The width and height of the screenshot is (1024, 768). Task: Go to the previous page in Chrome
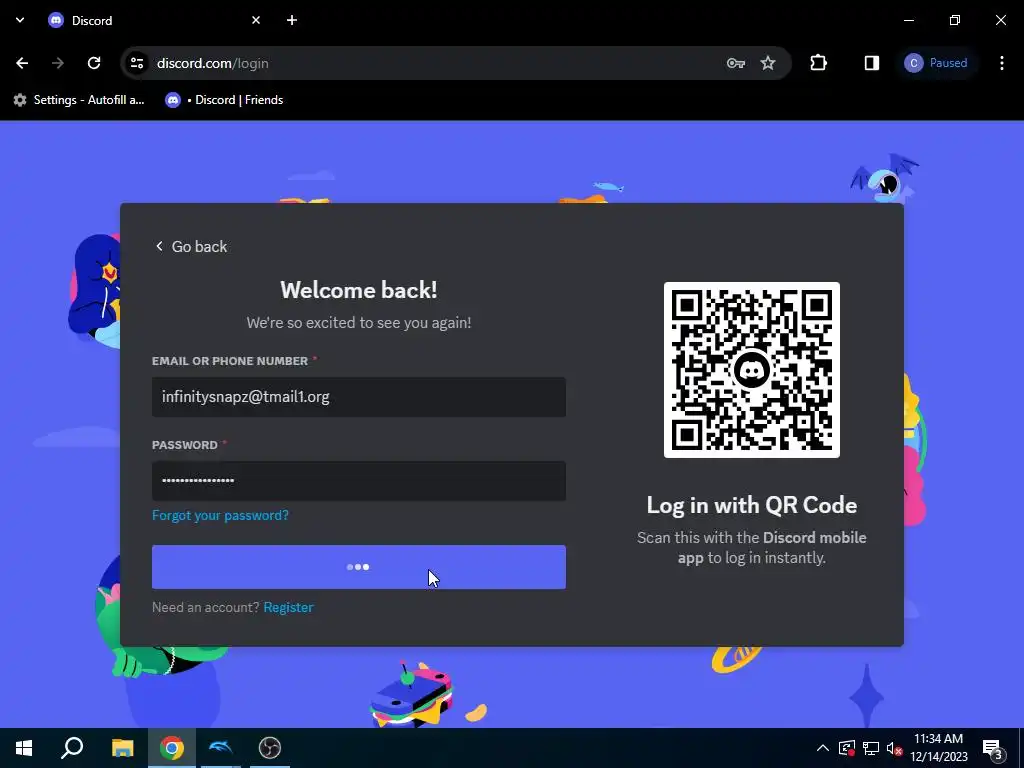click(x=22, y=63)
